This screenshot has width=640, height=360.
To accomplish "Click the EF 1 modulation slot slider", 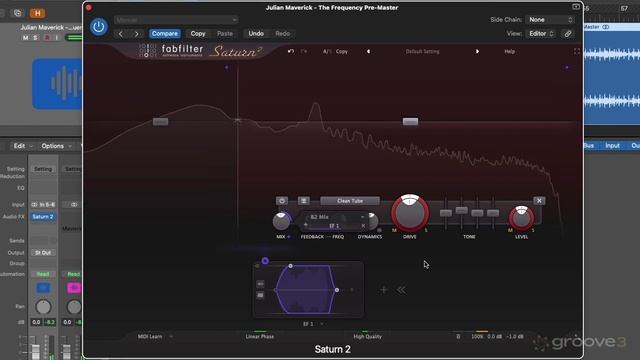I will [x=334, y=226].
